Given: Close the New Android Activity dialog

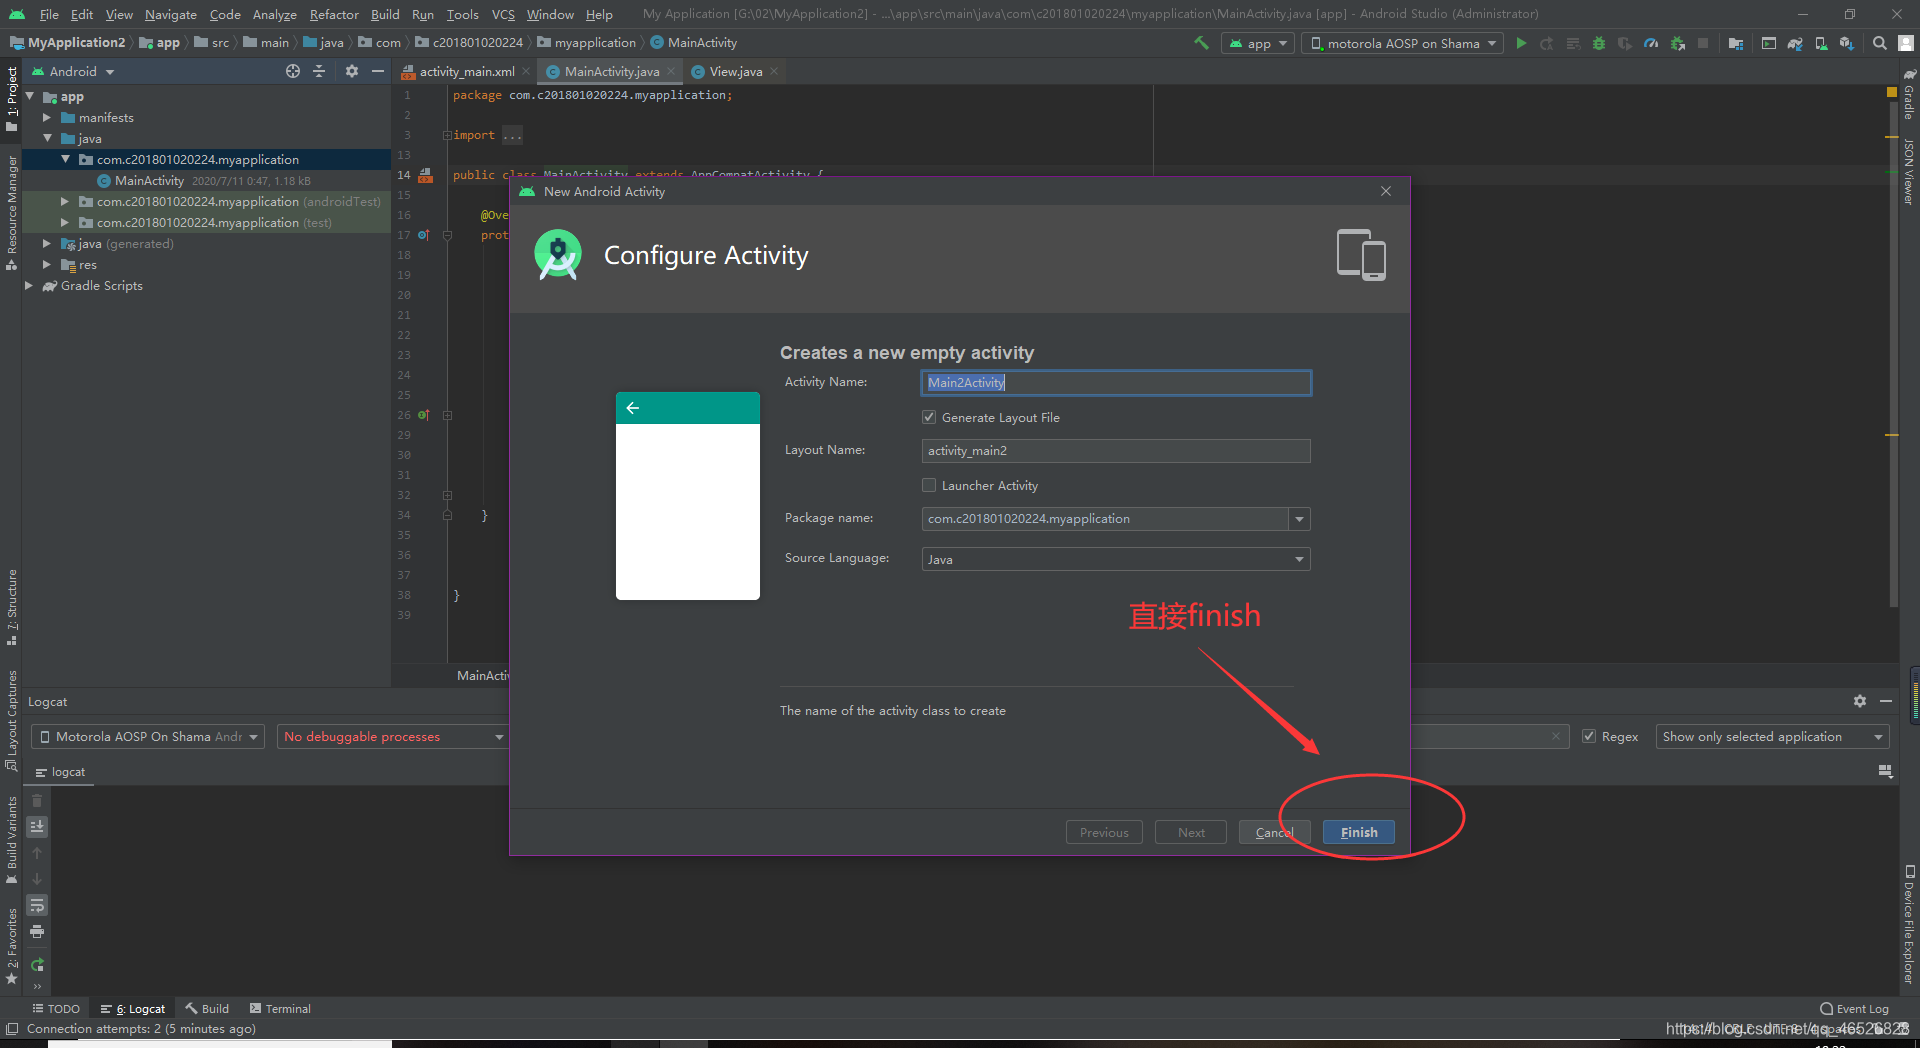Looking at the screenshot, I should pyautogui.click(x=1386, y=191).
